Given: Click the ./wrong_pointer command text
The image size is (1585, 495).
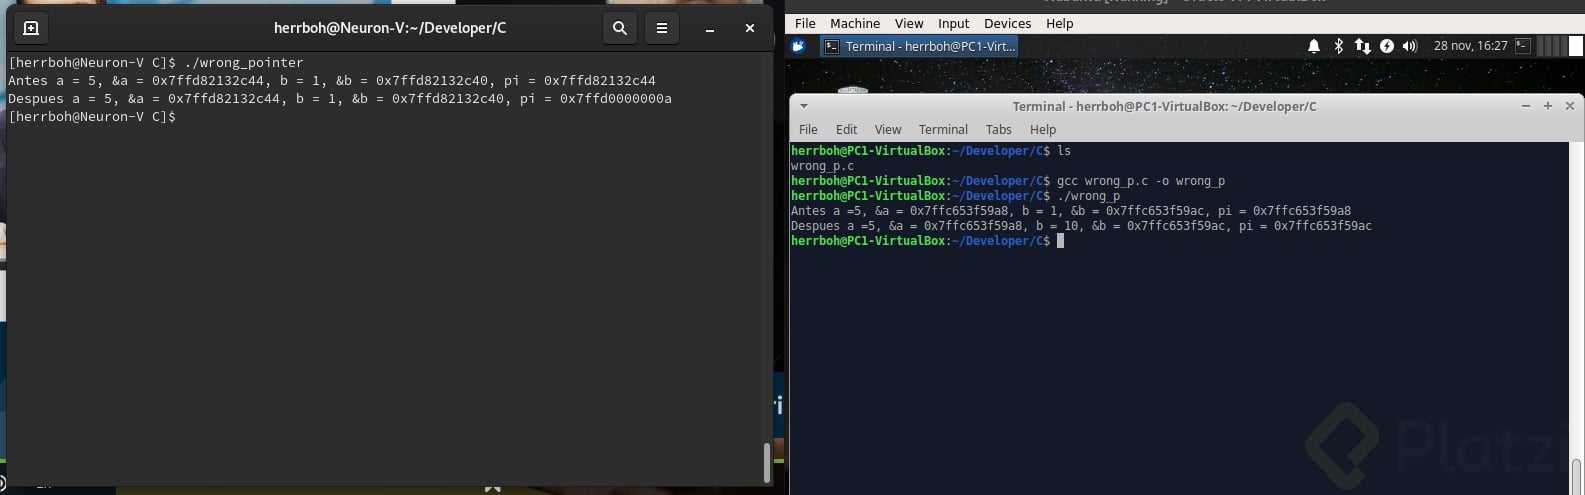Looking at the screenshot, I should point(244,63).
